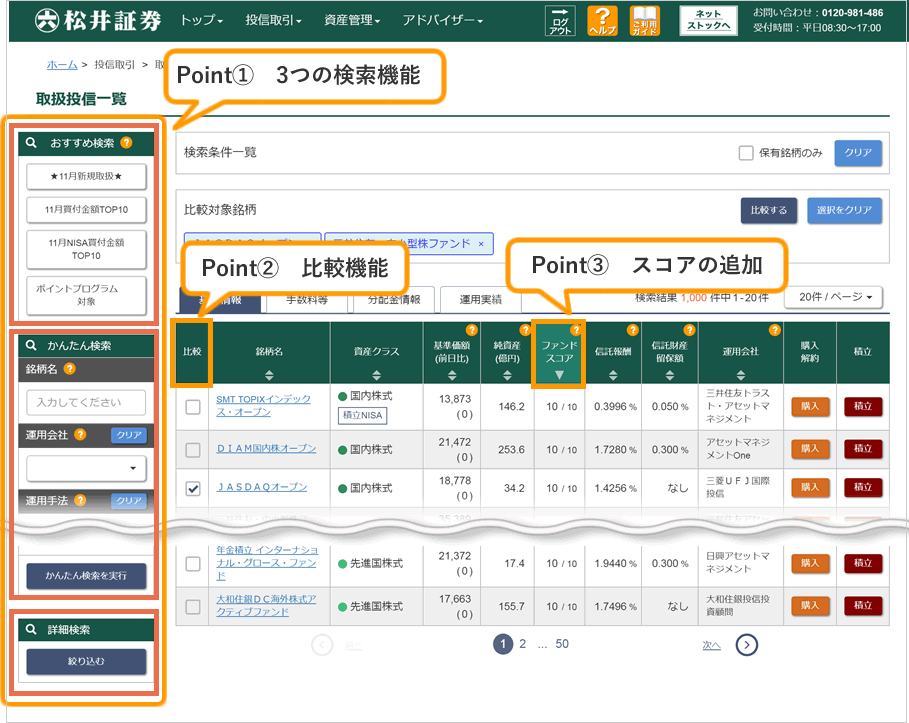Remove the compared fund tag with ×
This screenshot has height=723, width=909.
tap(481, 244)
